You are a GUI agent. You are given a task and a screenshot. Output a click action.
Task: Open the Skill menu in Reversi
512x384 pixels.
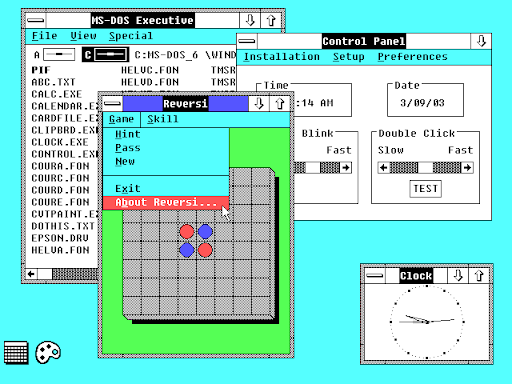pos(163,119)
